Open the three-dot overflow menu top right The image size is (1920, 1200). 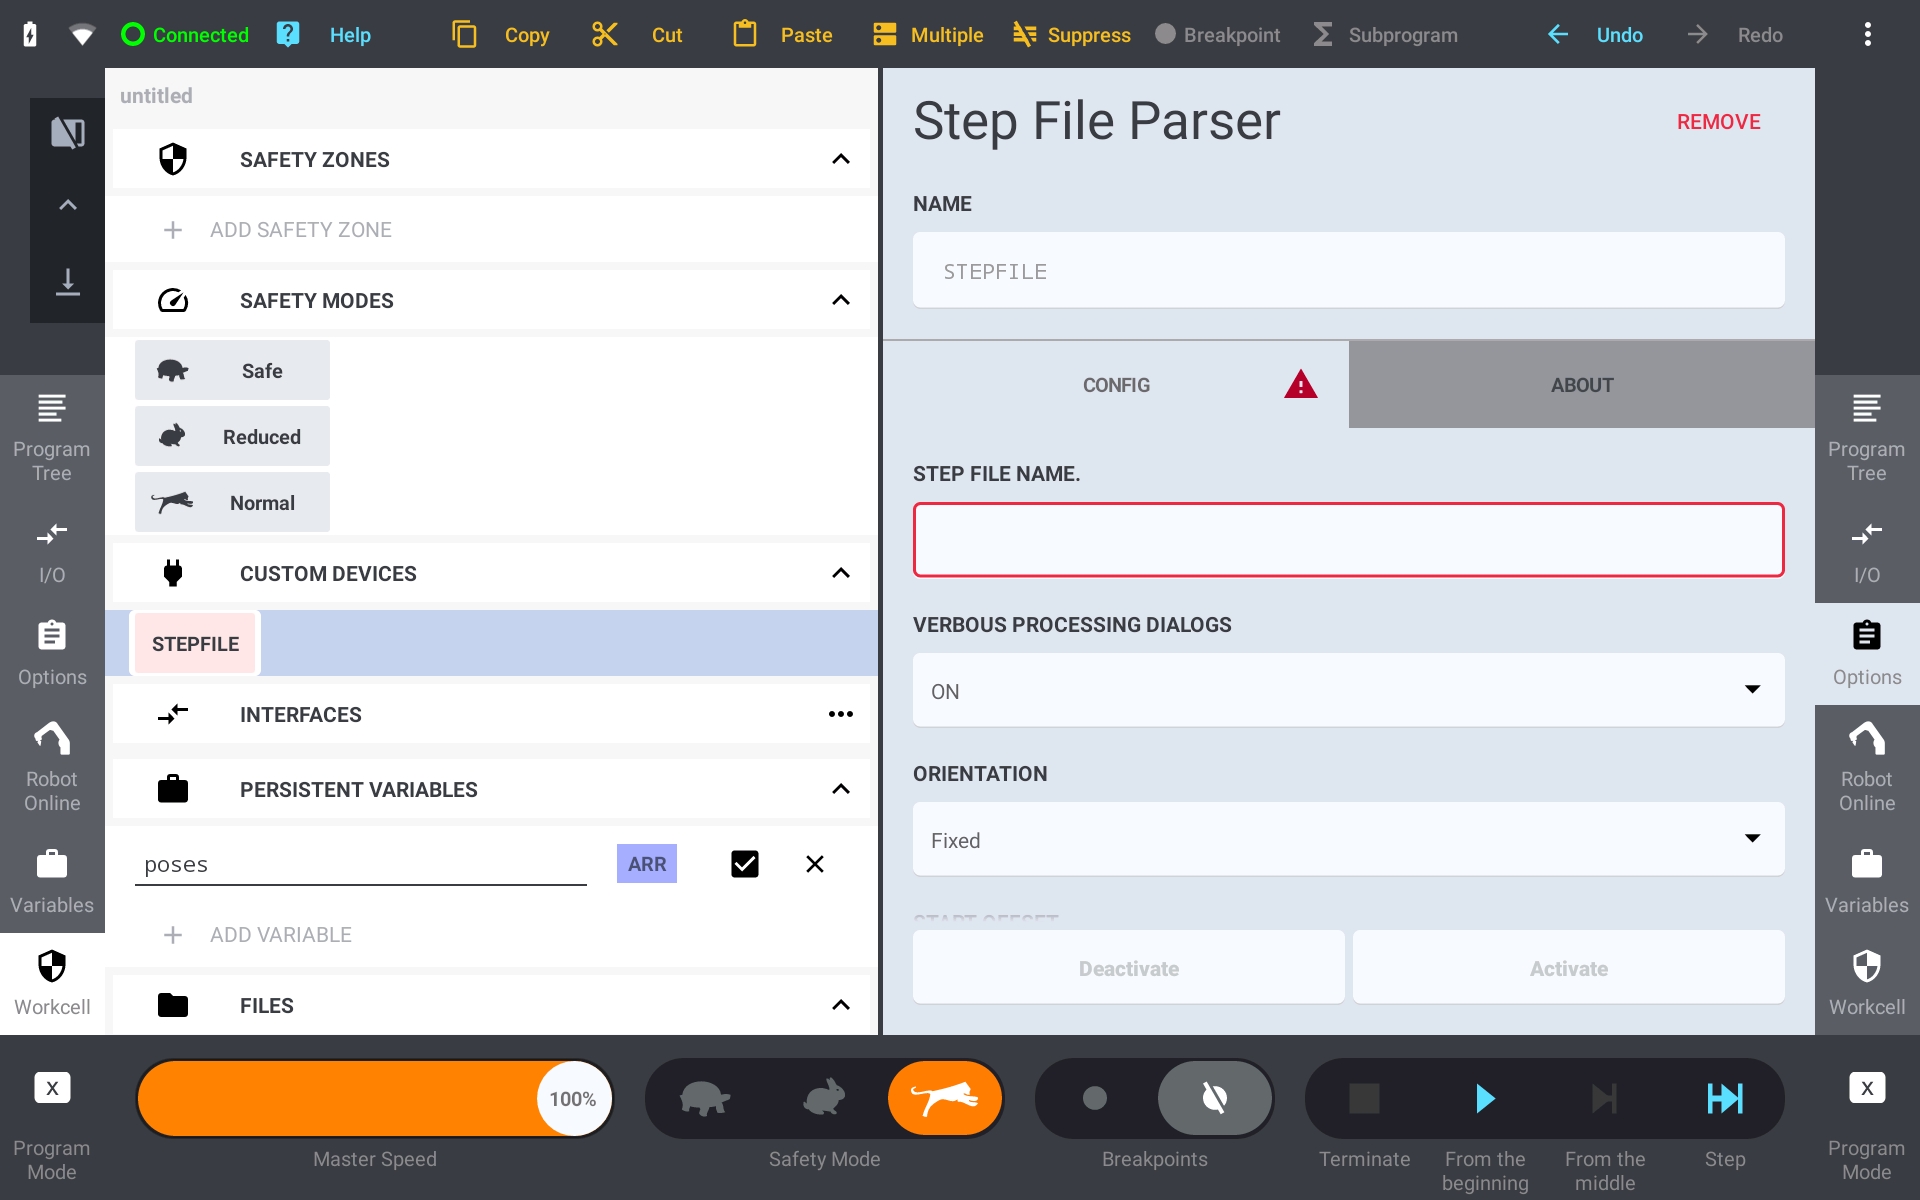point(1867,35)
